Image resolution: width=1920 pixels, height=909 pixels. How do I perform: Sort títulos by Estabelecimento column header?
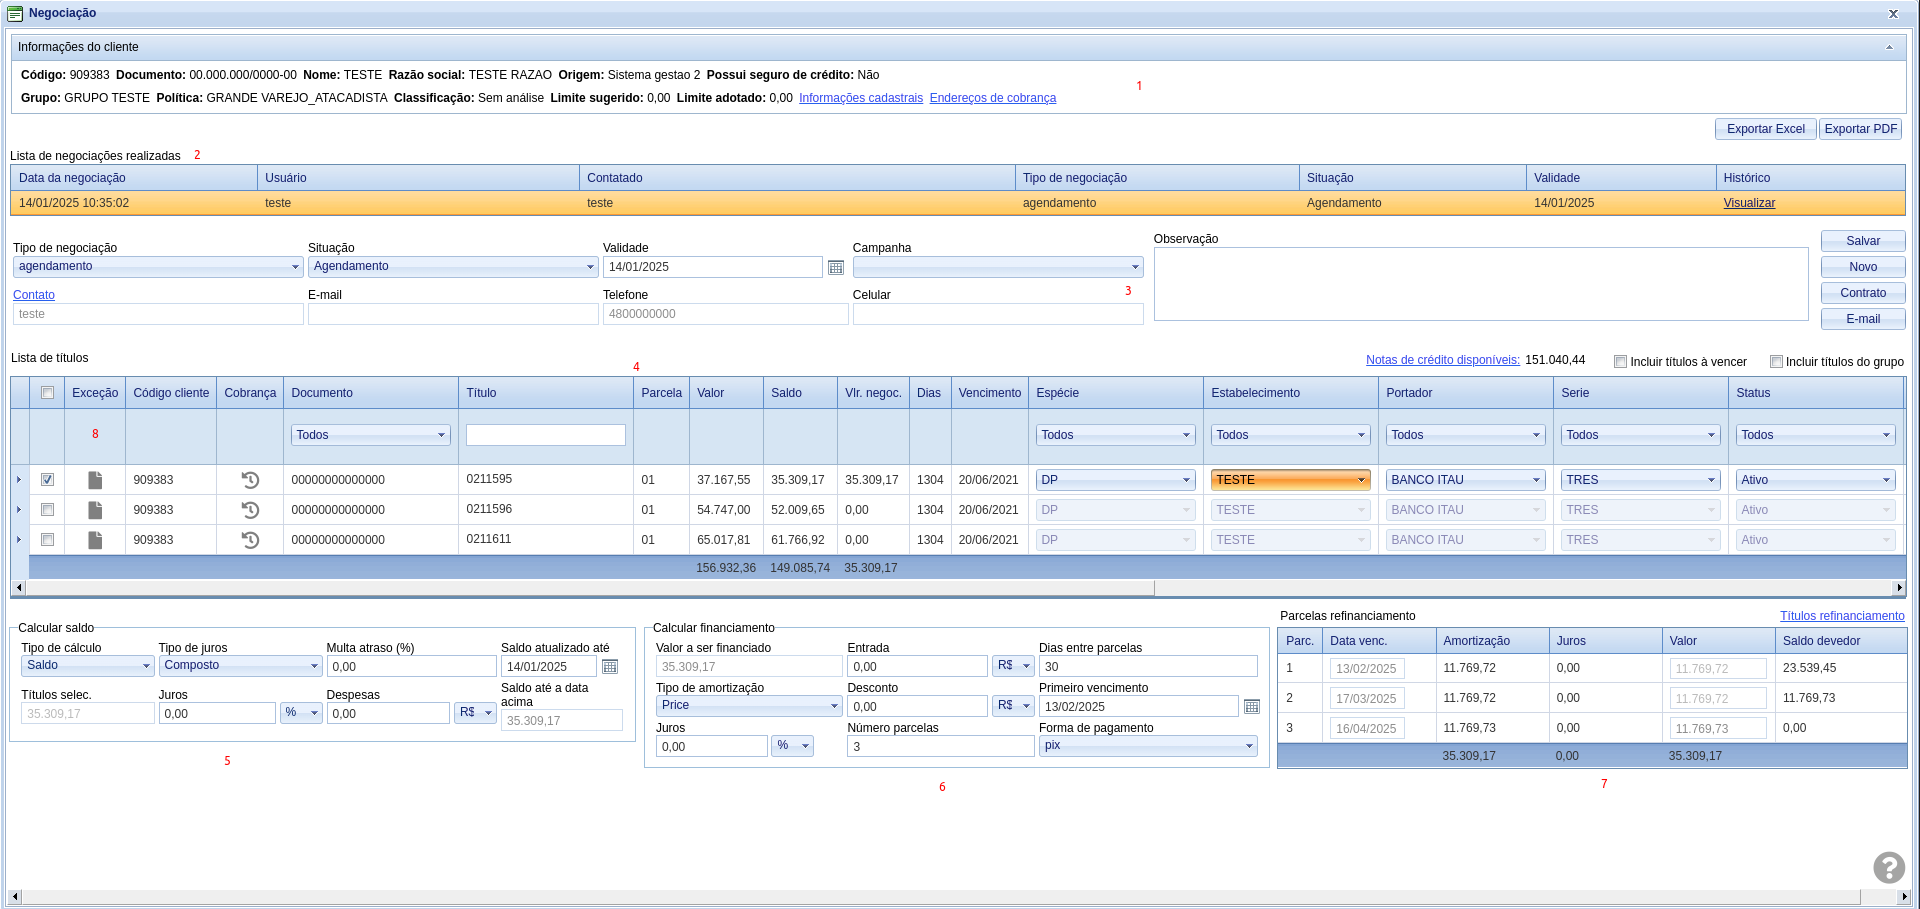(1291, 393)
